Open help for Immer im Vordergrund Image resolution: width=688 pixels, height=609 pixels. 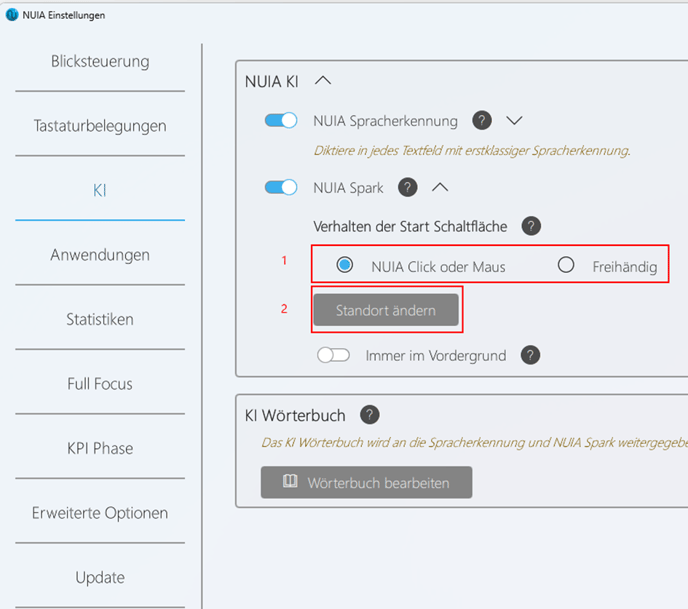point(530,355)
